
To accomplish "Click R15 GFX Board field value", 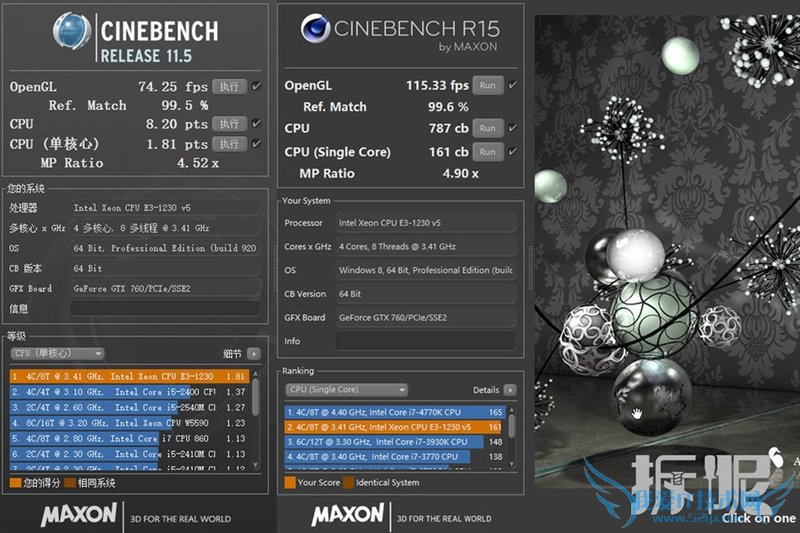I will tap(426, 317).
